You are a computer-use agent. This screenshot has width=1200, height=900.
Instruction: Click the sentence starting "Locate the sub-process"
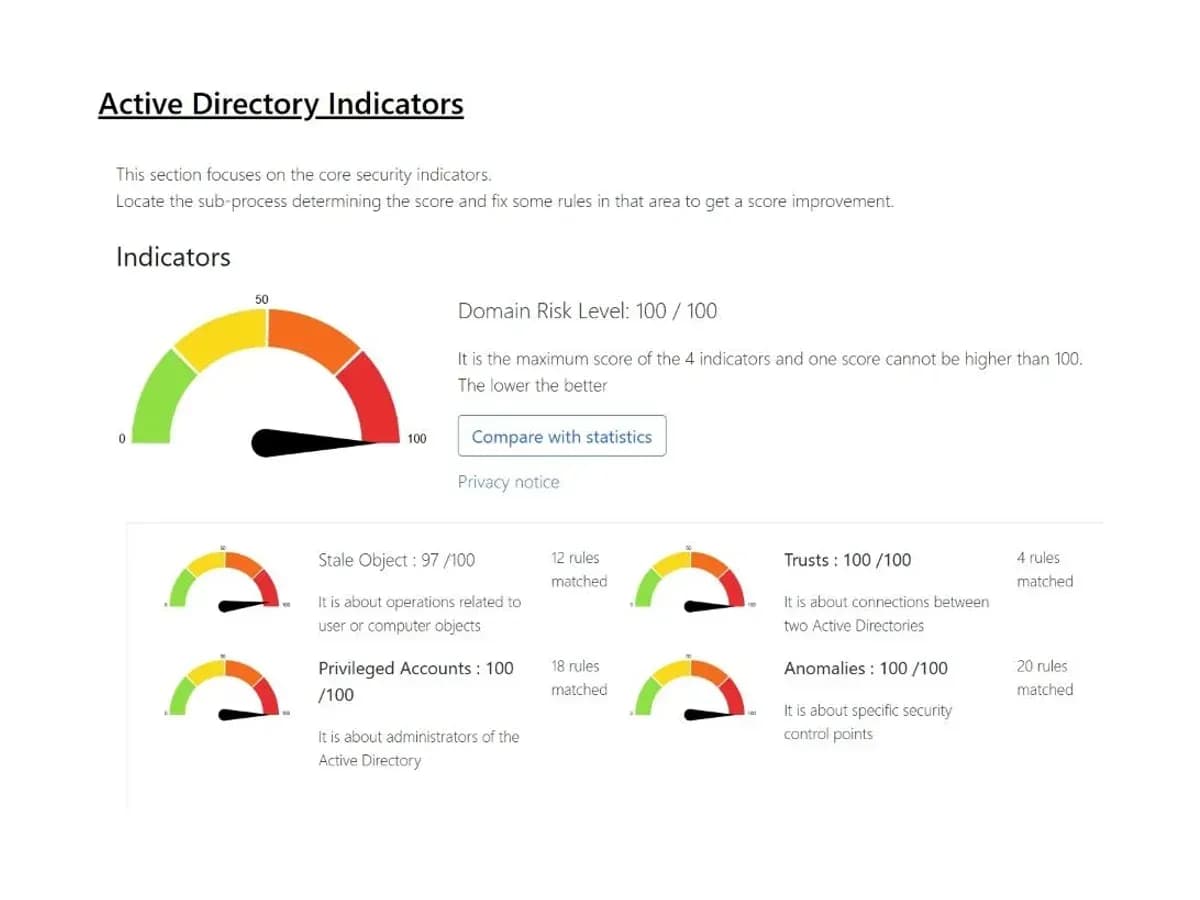pos(505,201)
